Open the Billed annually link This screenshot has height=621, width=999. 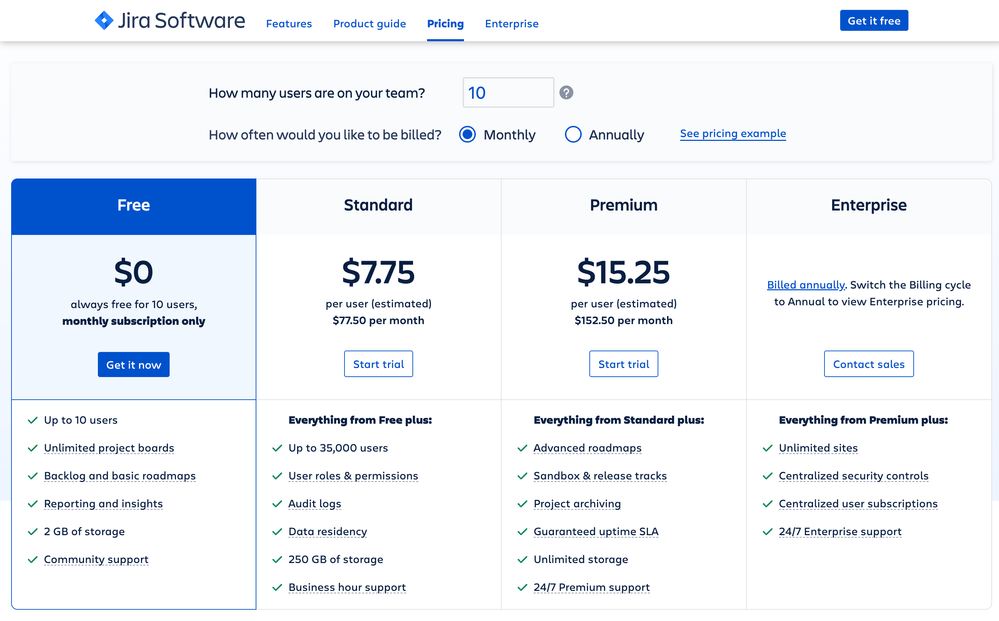tap(805, 284)
